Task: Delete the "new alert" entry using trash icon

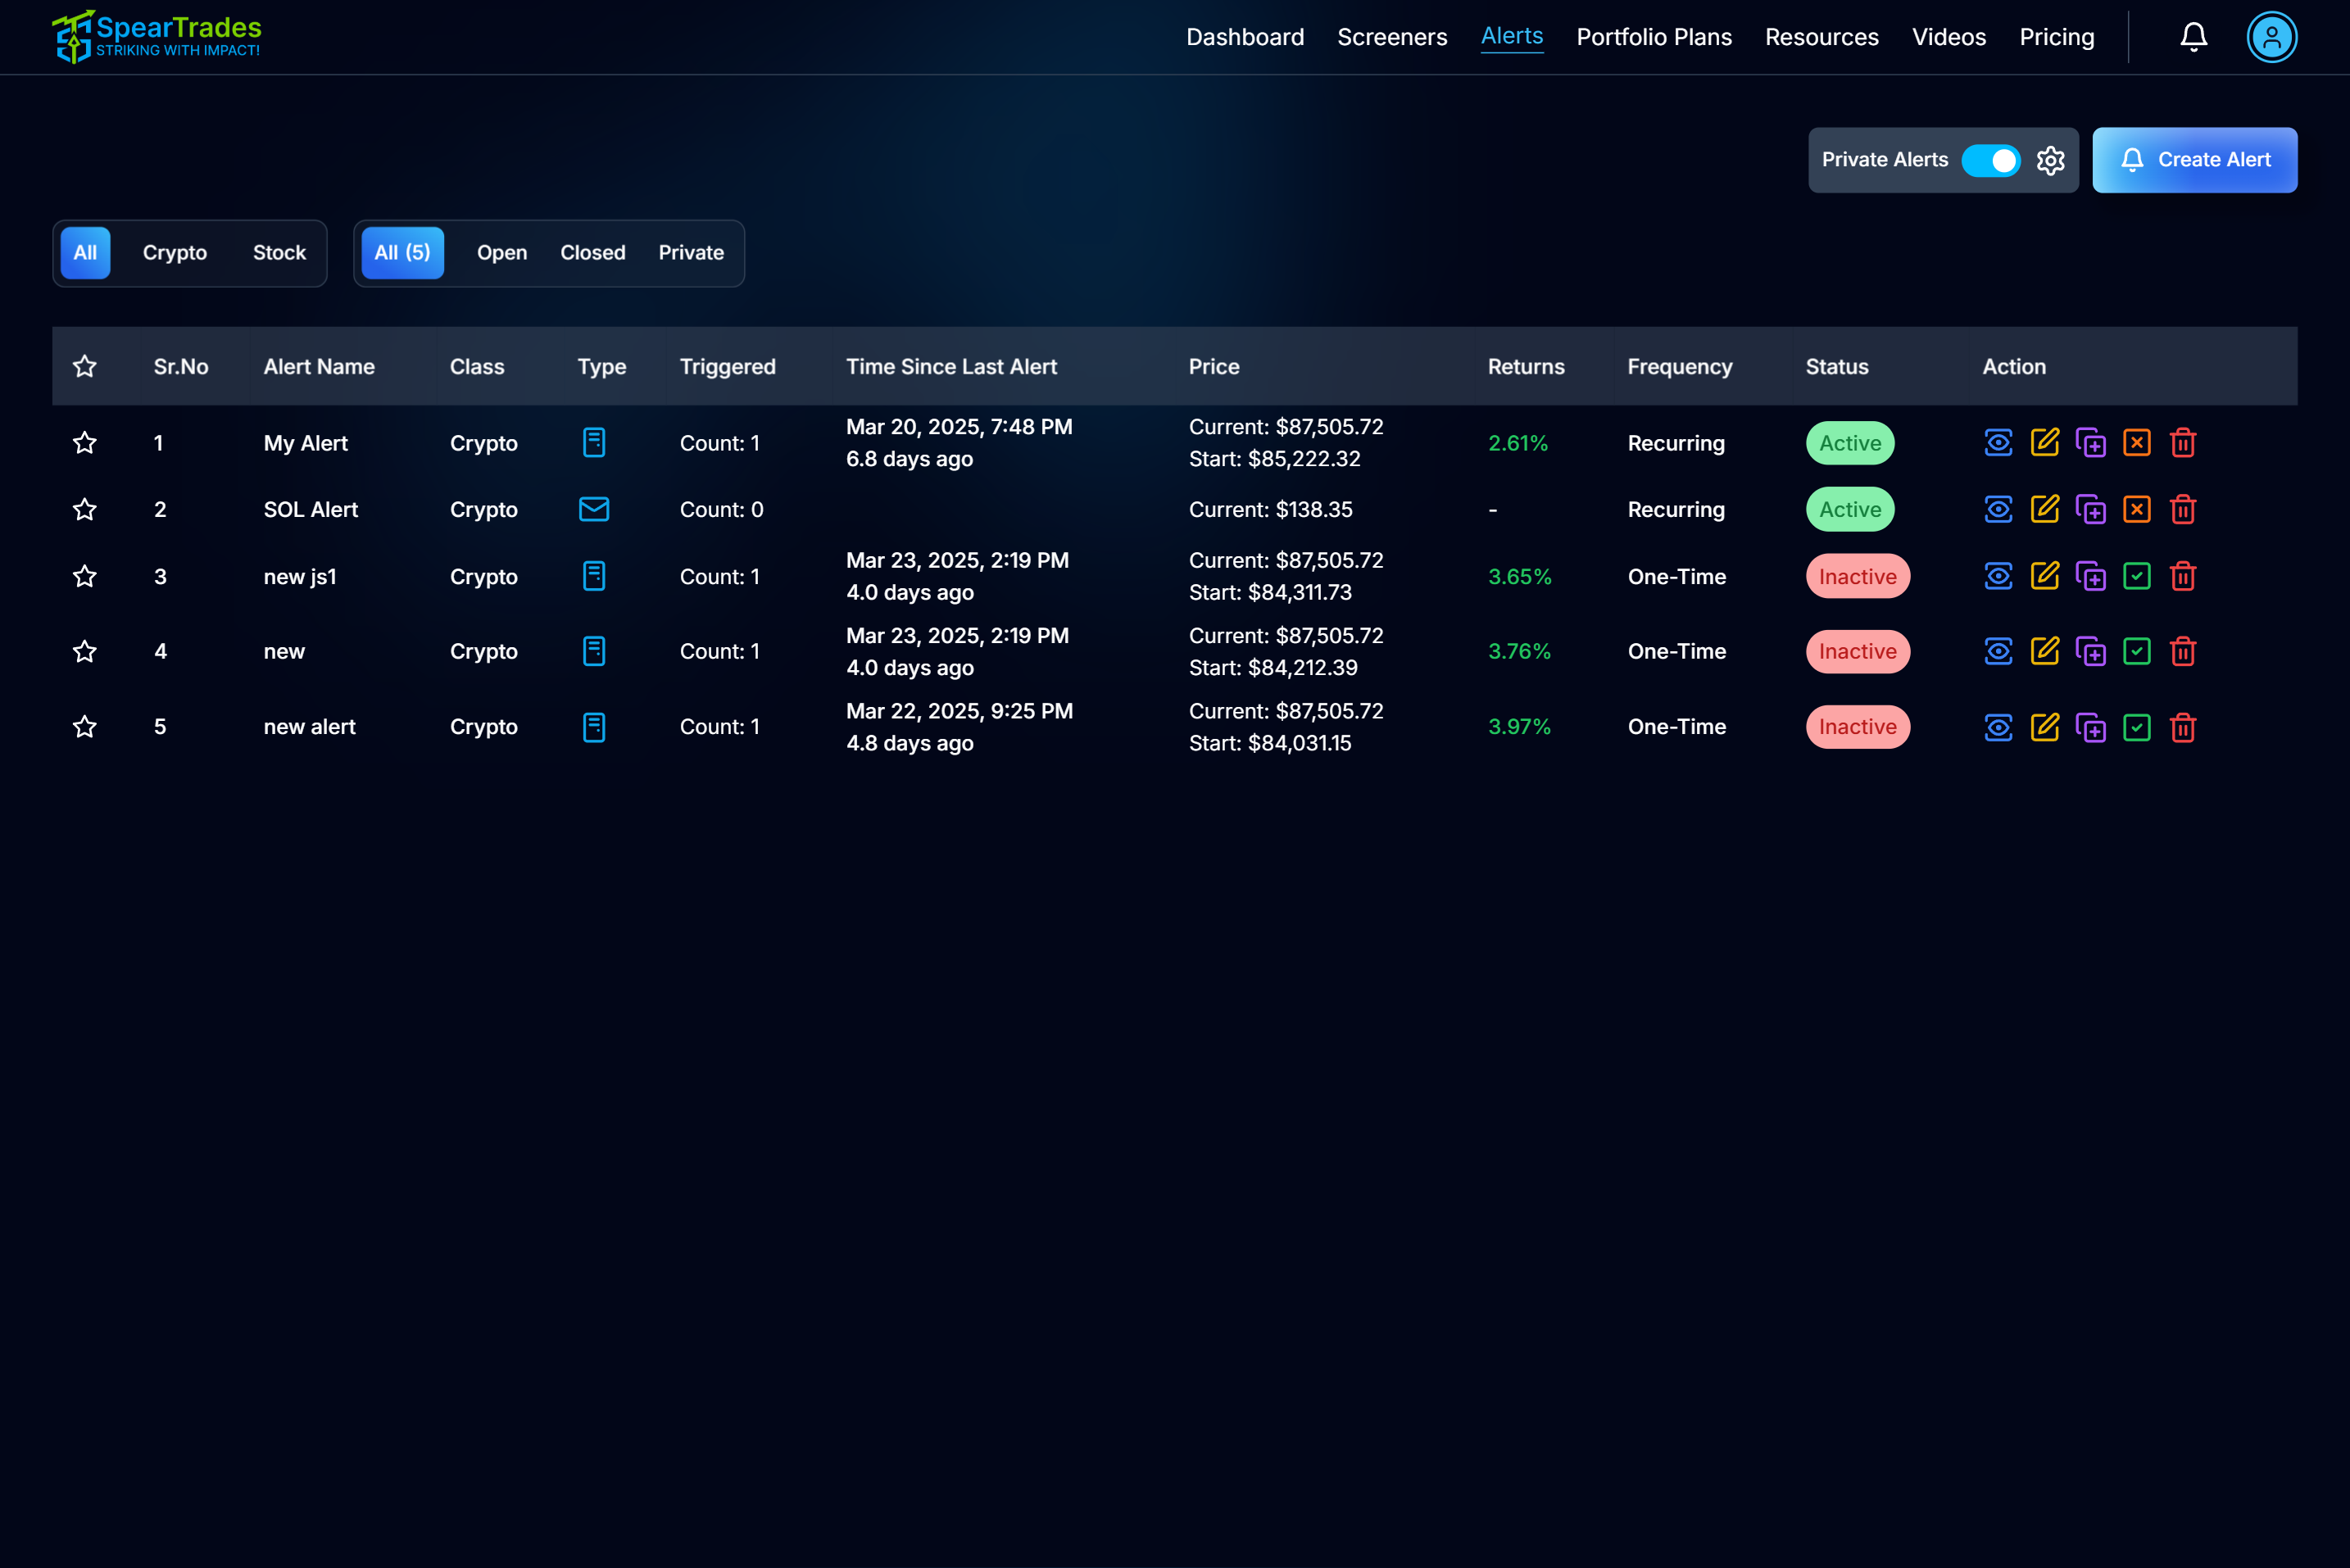Action: tap(2184, 727)
